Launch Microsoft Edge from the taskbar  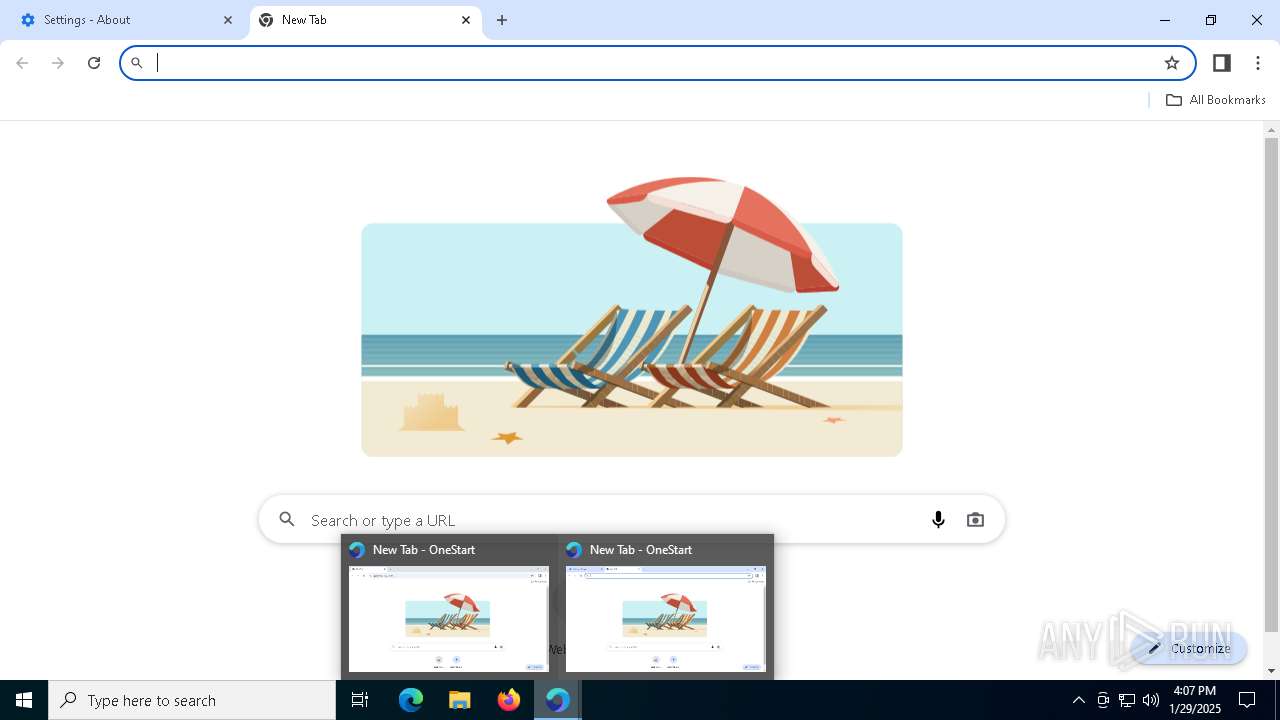411,700
